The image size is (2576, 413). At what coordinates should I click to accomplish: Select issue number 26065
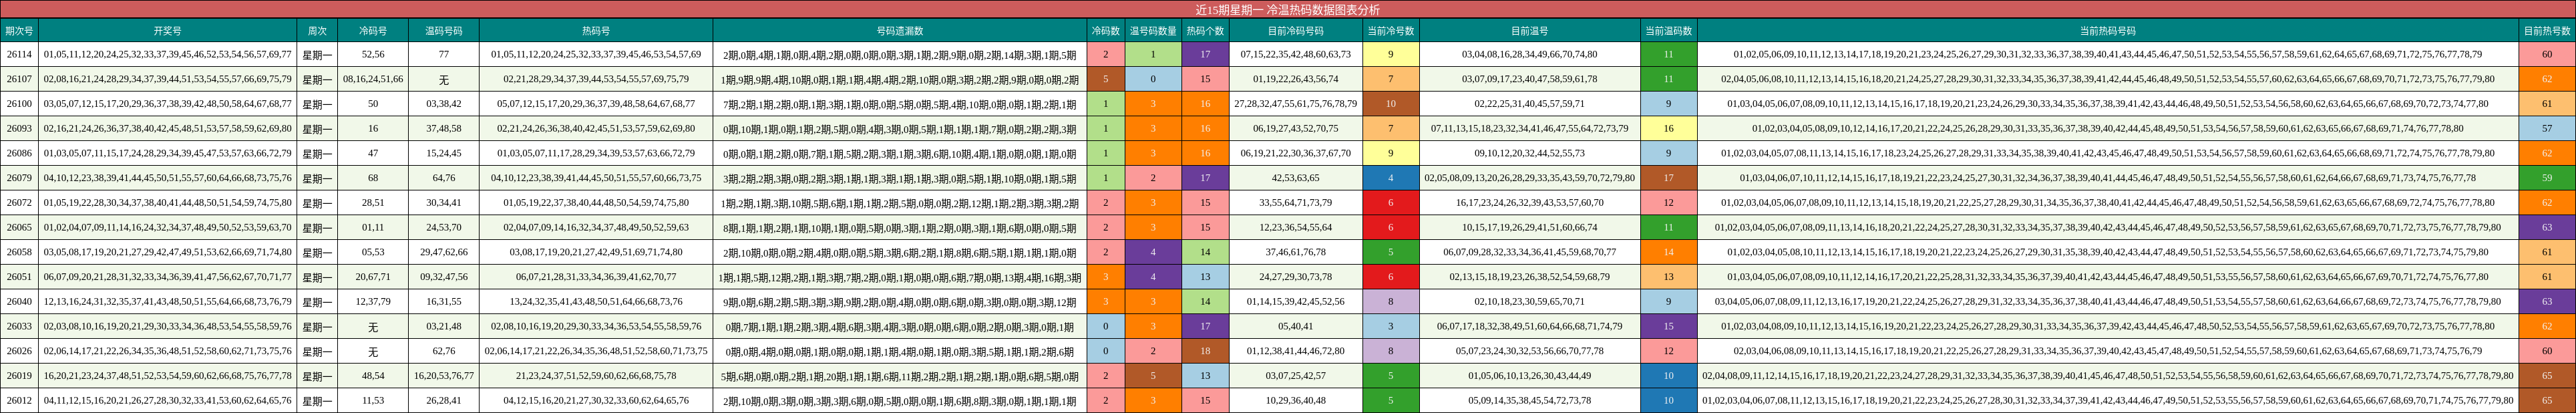point(19,228)
